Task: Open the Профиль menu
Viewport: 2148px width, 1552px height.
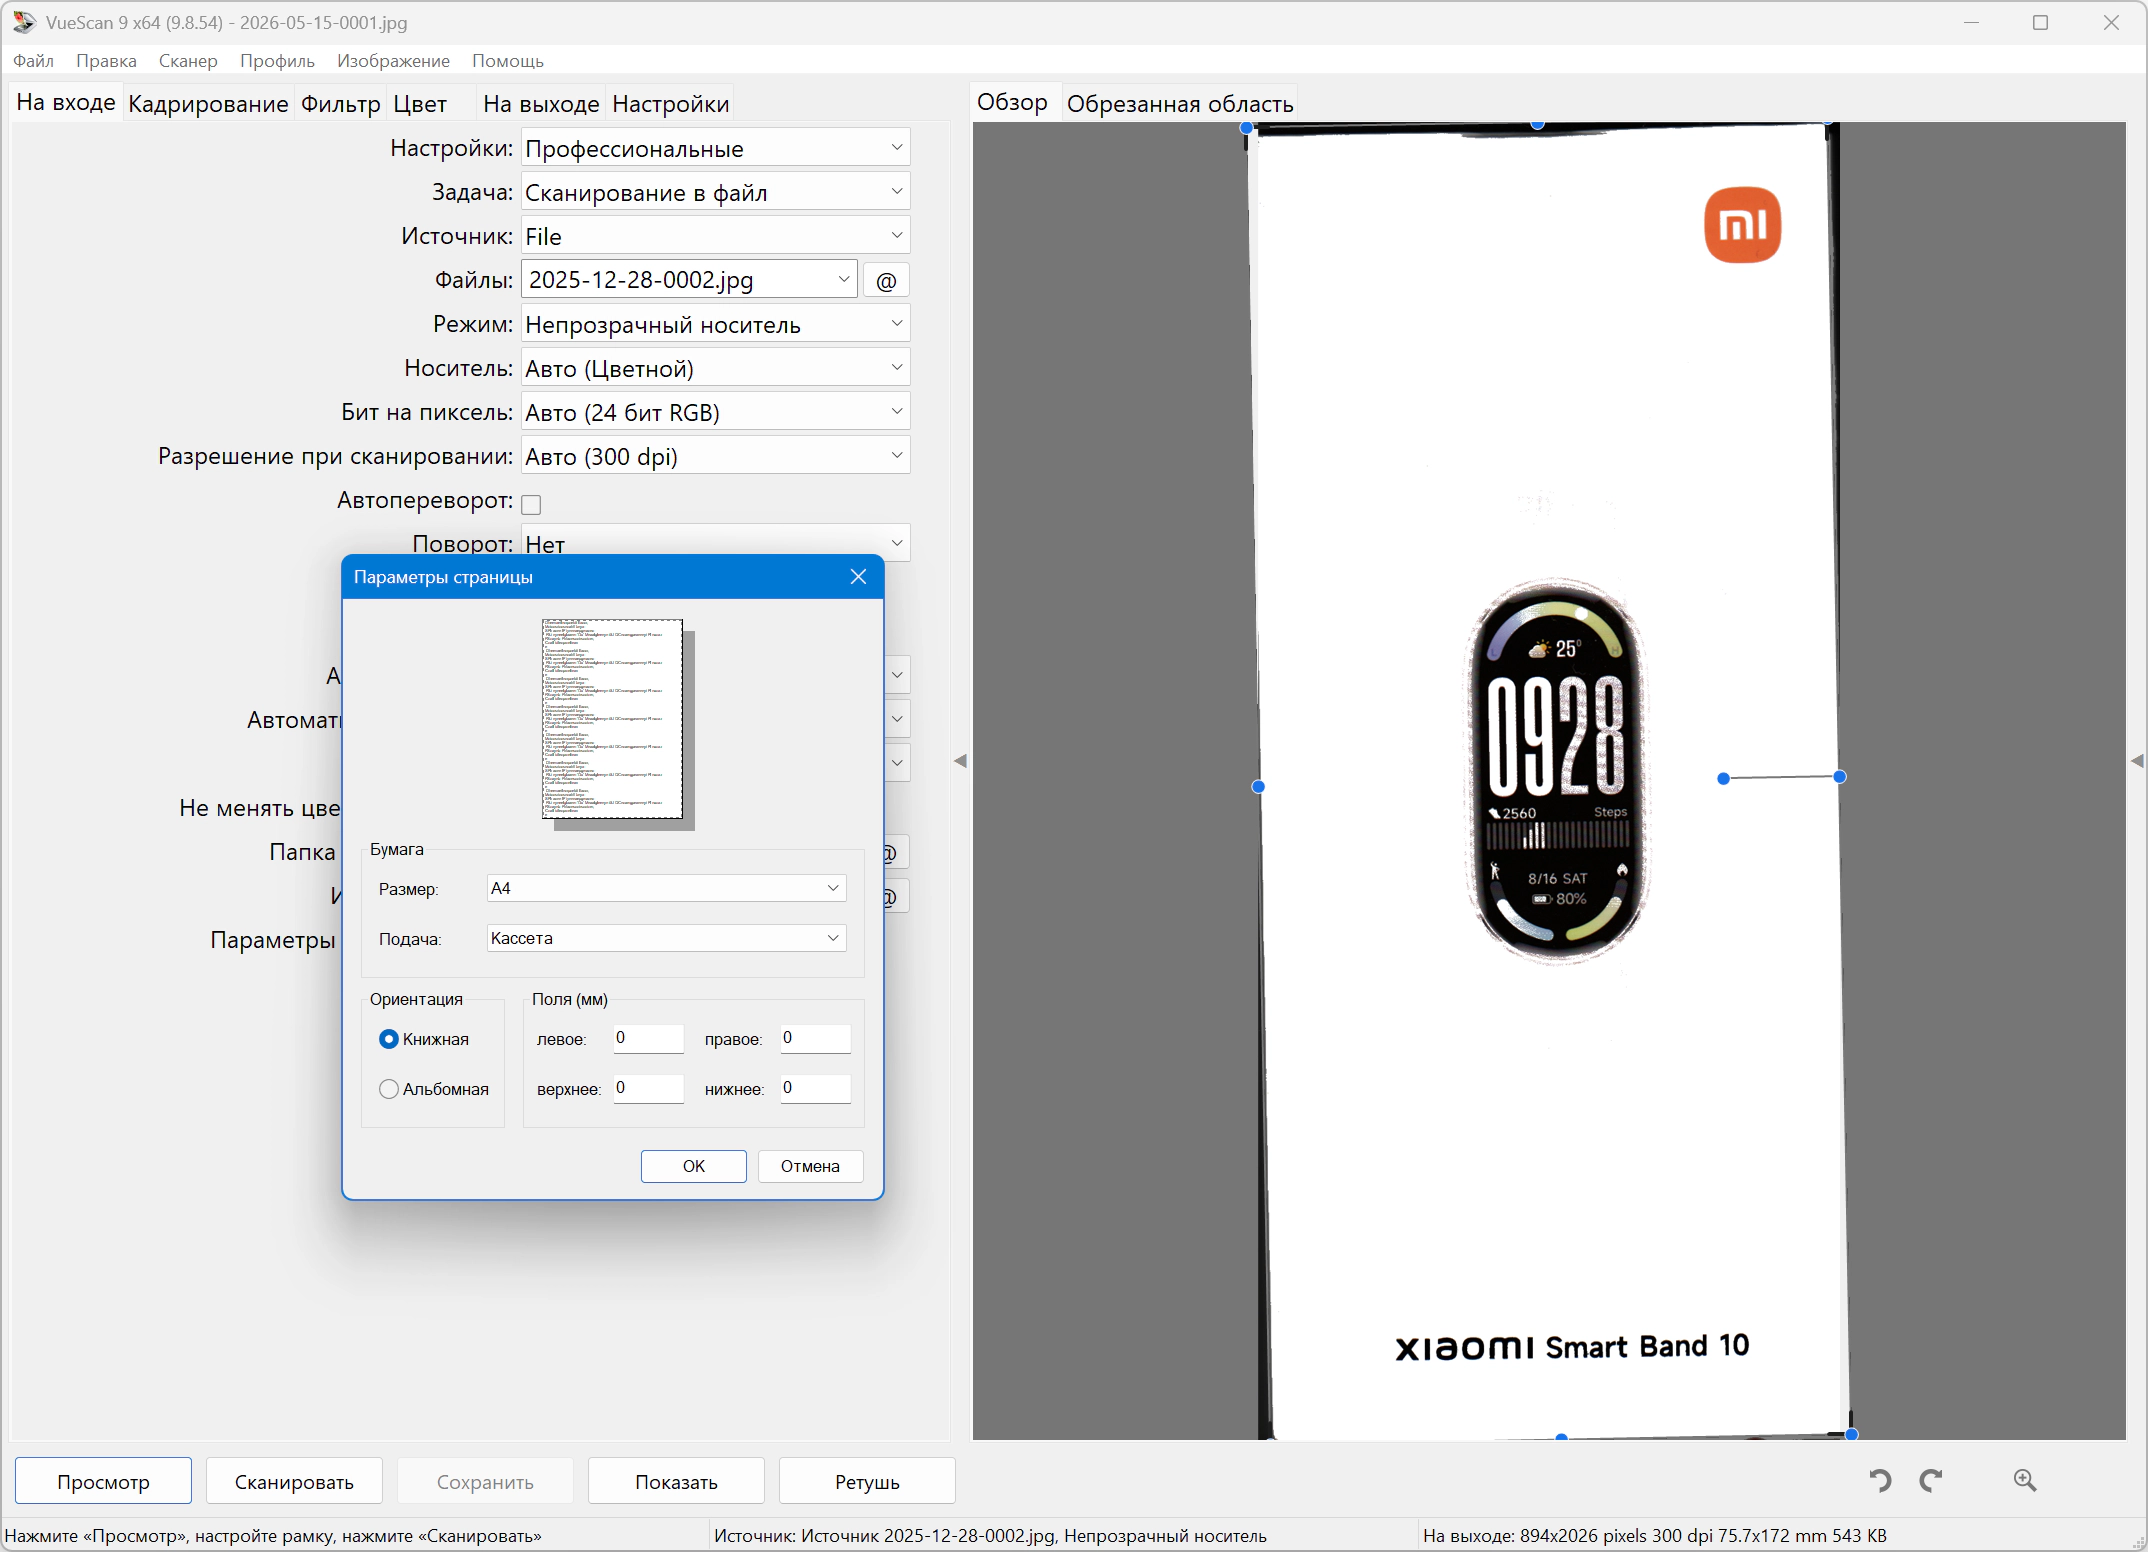Action: 277,61
